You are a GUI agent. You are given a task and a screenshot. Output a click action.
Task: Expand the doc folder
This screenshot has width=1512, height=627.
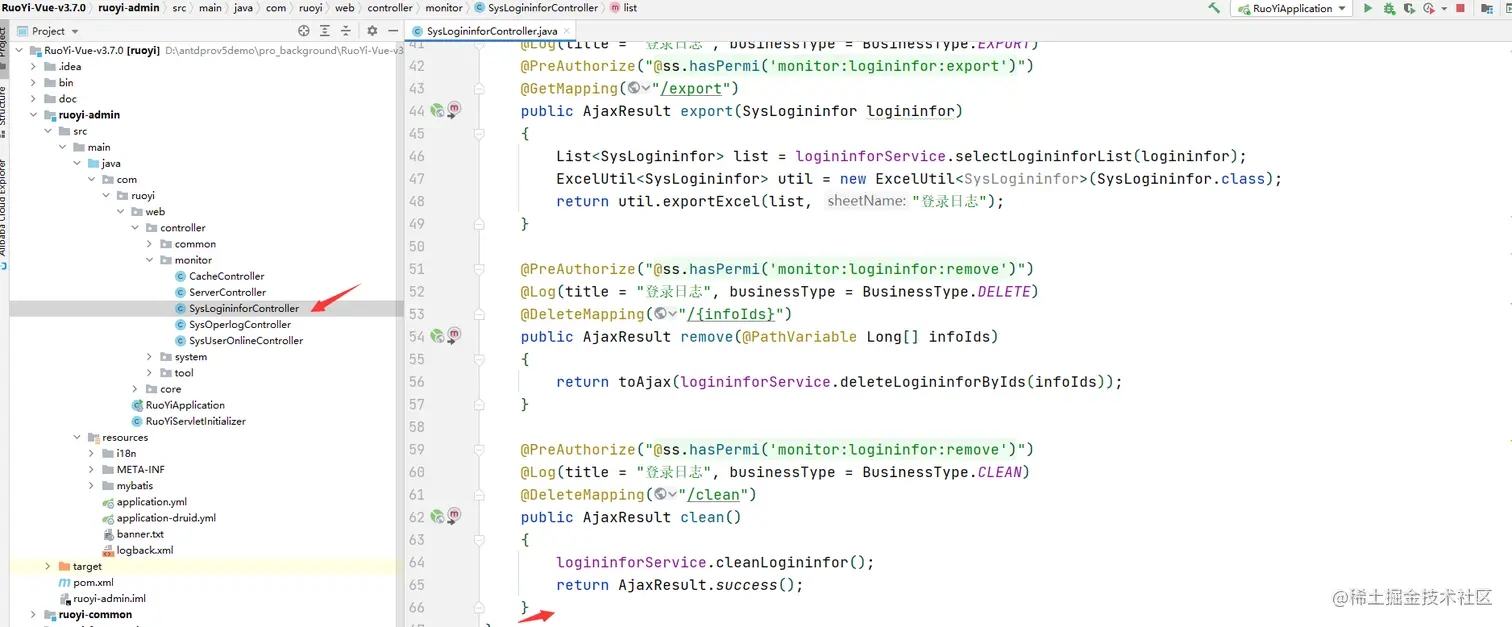[34, 98]
